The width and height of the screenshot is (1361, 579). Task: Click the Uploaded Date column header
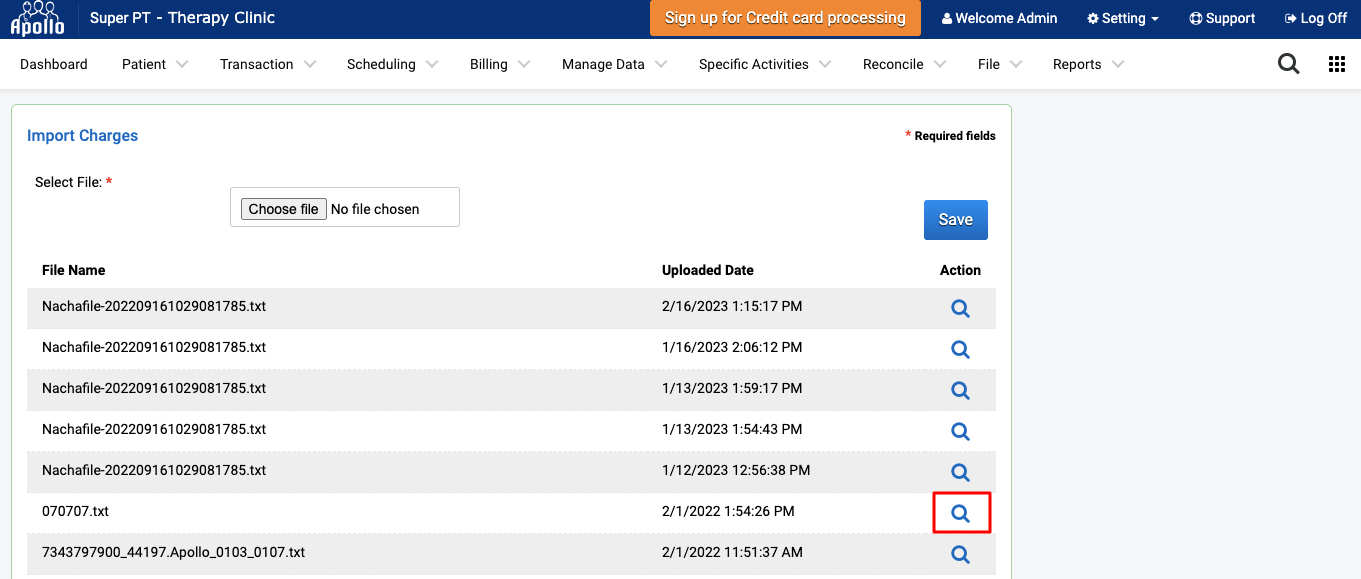(x=708, y=270)
